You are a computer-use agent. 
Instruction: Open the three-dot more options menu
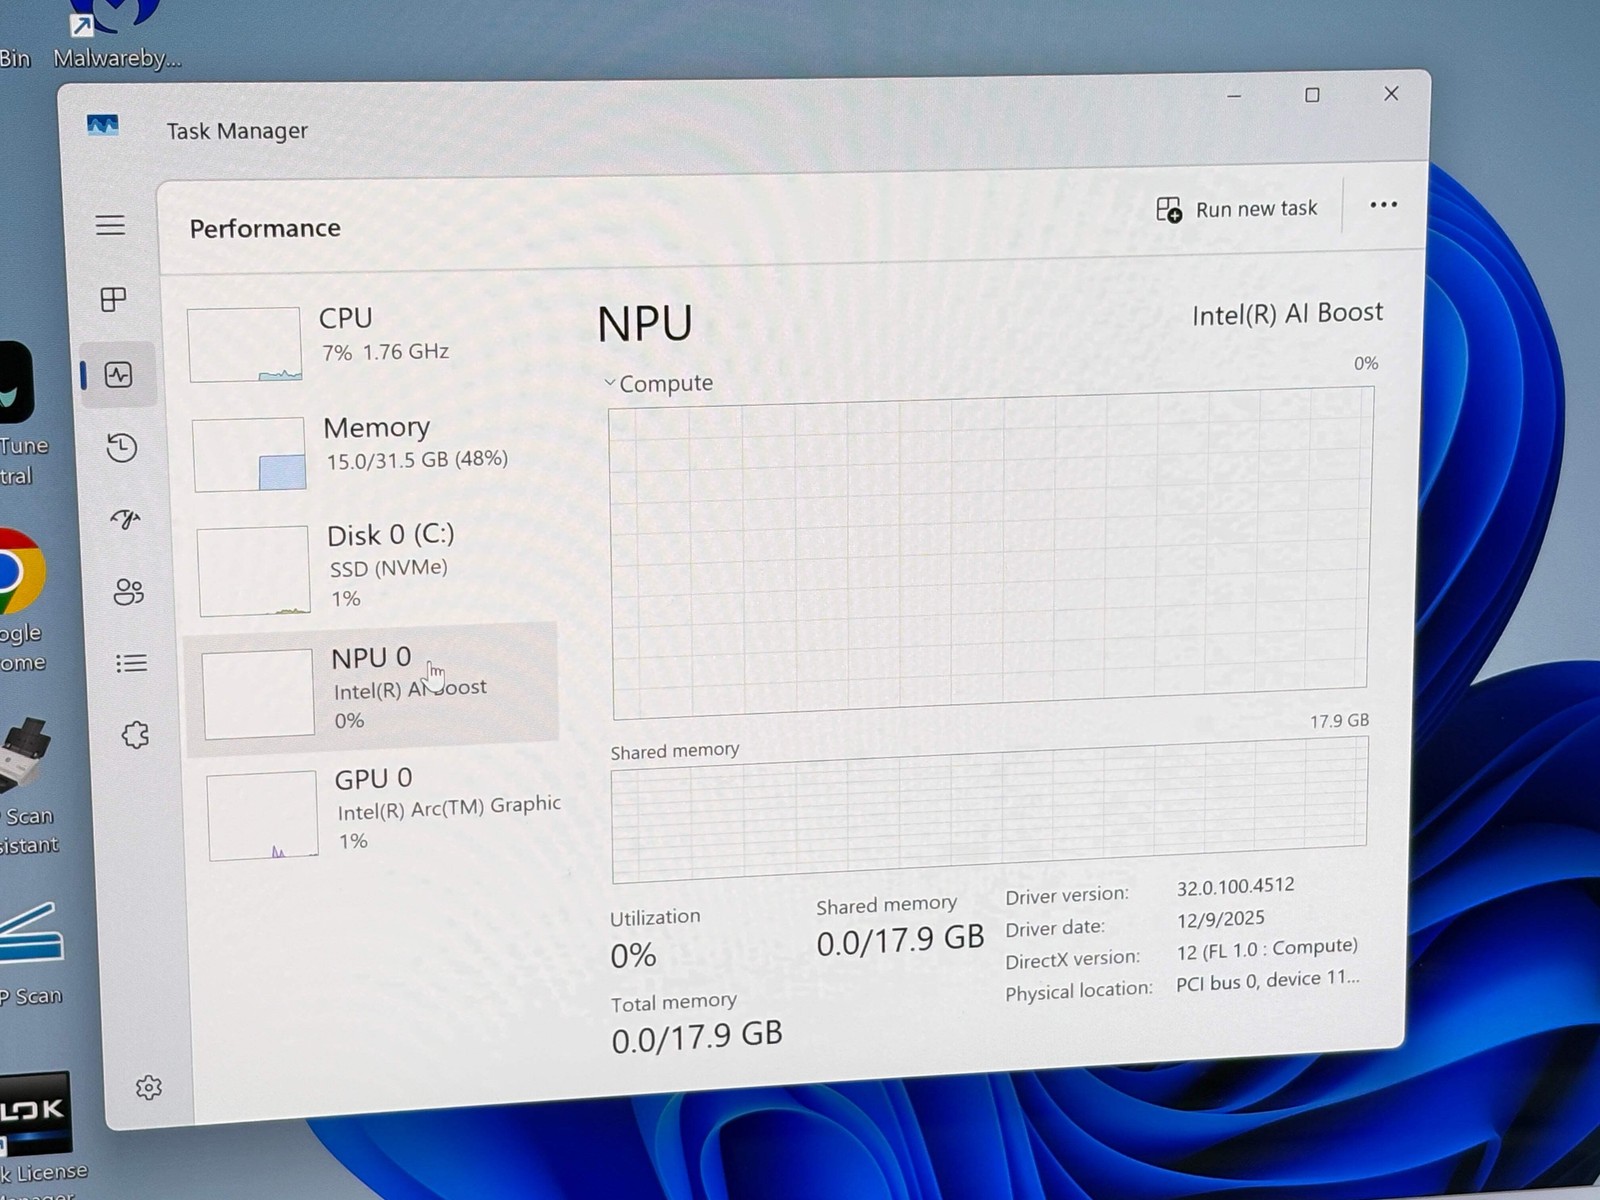[1384, 205]
